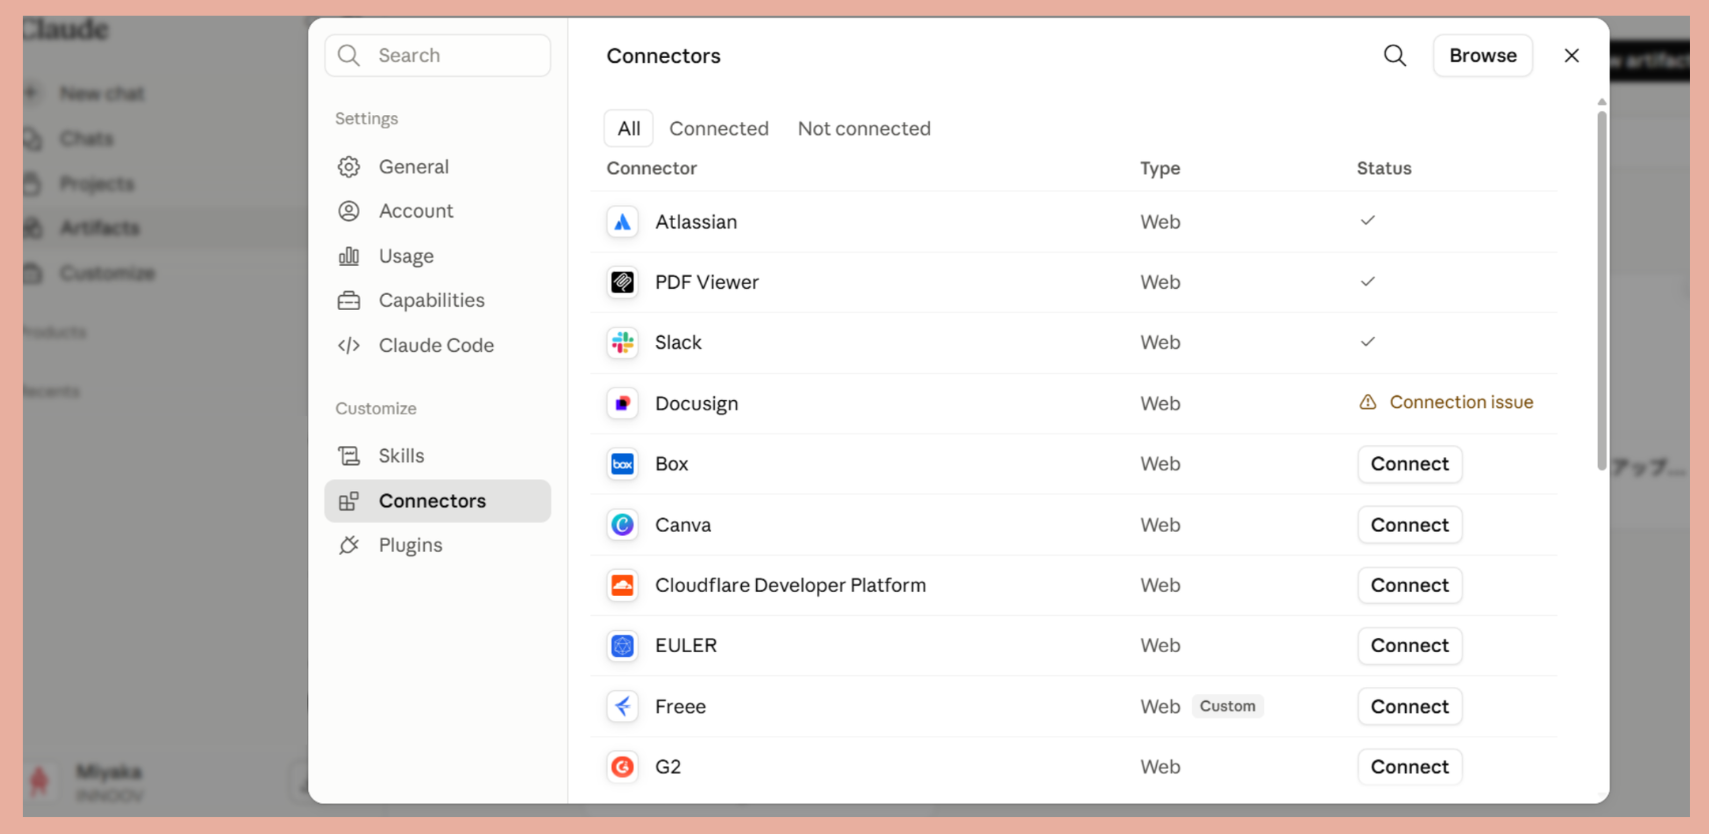Click the Browse button

click(1483, 56)
